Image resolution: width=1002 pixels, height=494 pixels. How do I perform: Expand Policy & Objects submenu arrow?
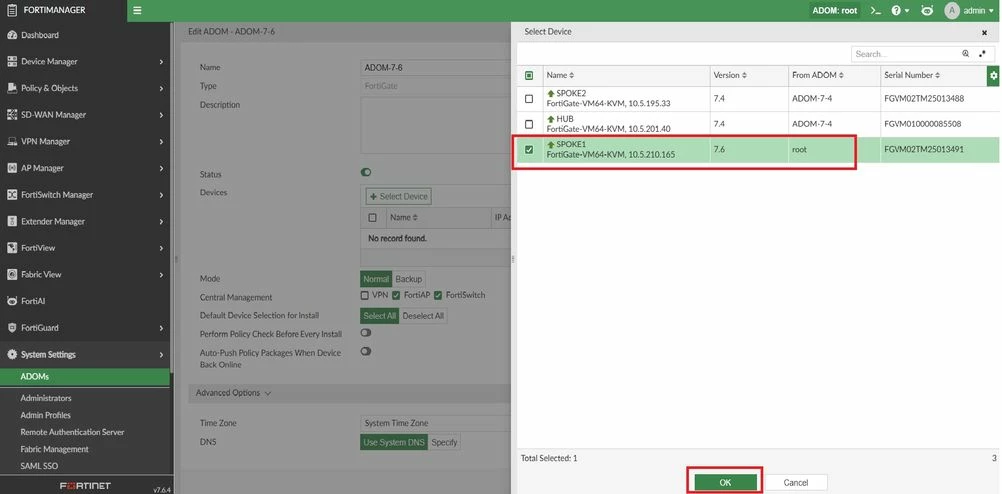pos(161,88)
